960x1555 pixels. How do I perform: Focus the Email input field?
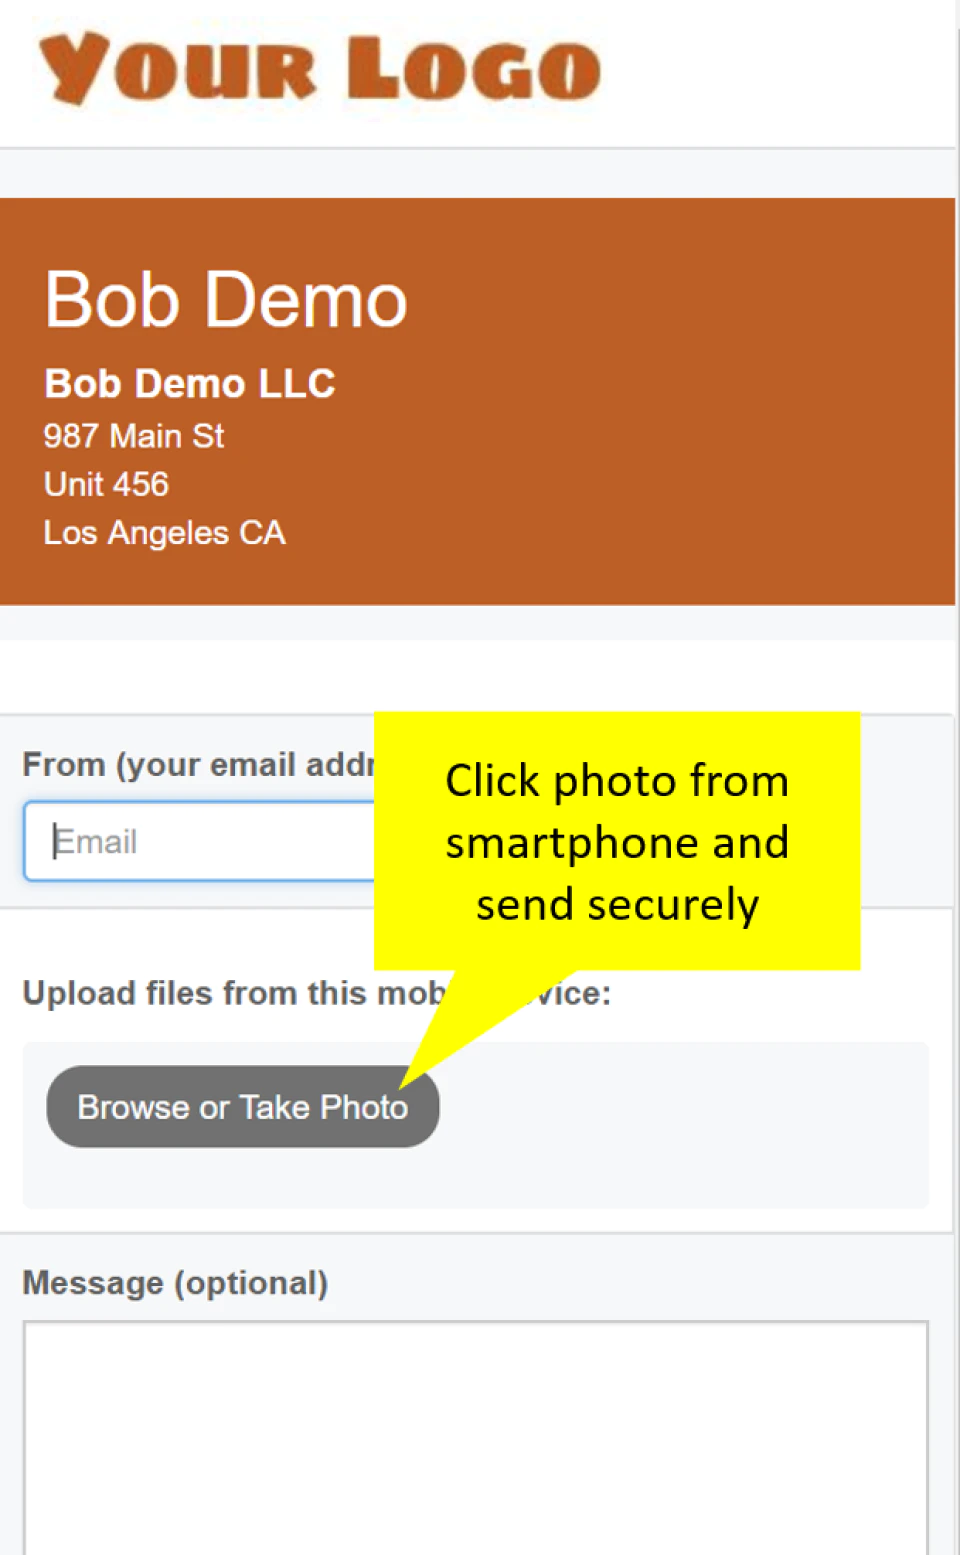[199, 841]
